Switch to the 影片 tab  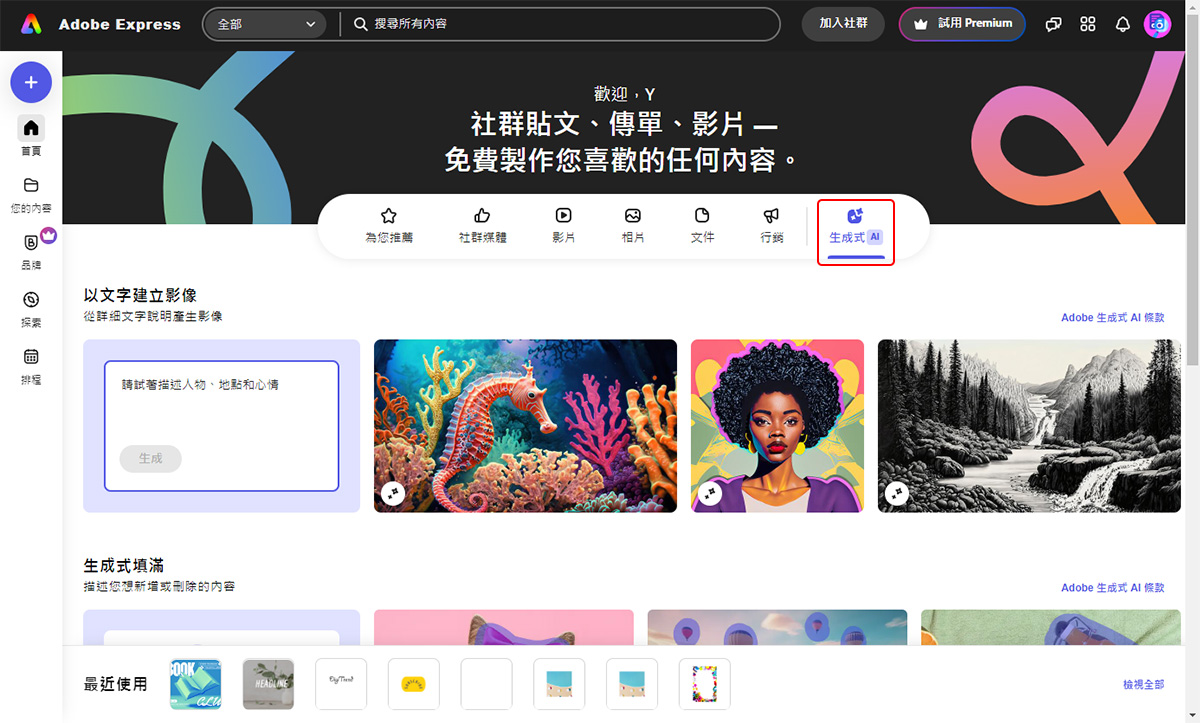pos(564,224)
